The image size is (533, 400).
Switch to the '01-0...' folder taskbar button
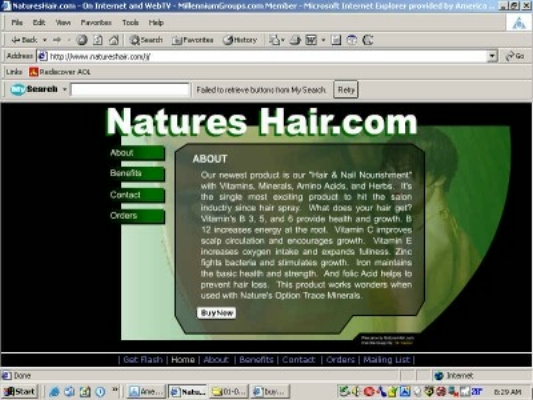pyautogui.click(x=229, y=392)
